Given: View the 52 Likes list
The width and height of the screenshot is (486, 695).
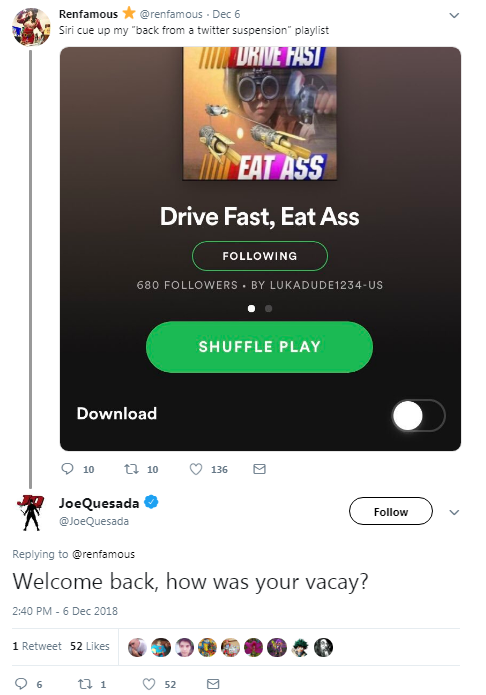Looking at the screenshot, I should [90, 646].
